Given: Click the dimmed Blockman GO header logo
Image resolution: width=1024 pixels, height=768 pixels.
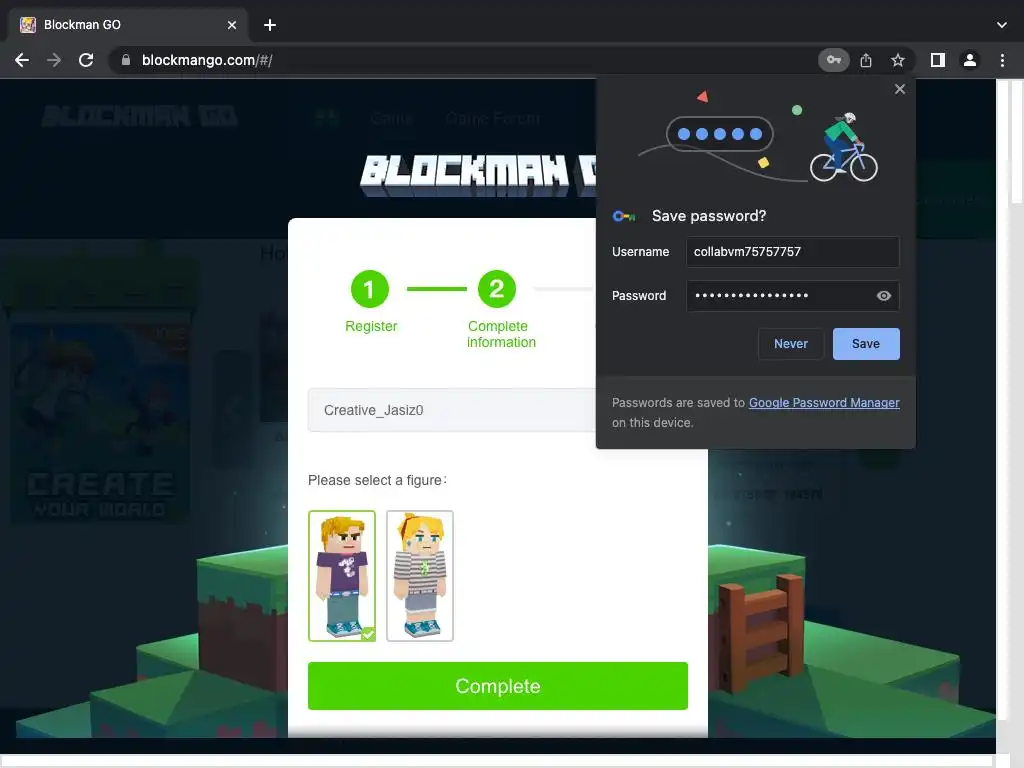Looking at the screenshot, I should [140, 116].
